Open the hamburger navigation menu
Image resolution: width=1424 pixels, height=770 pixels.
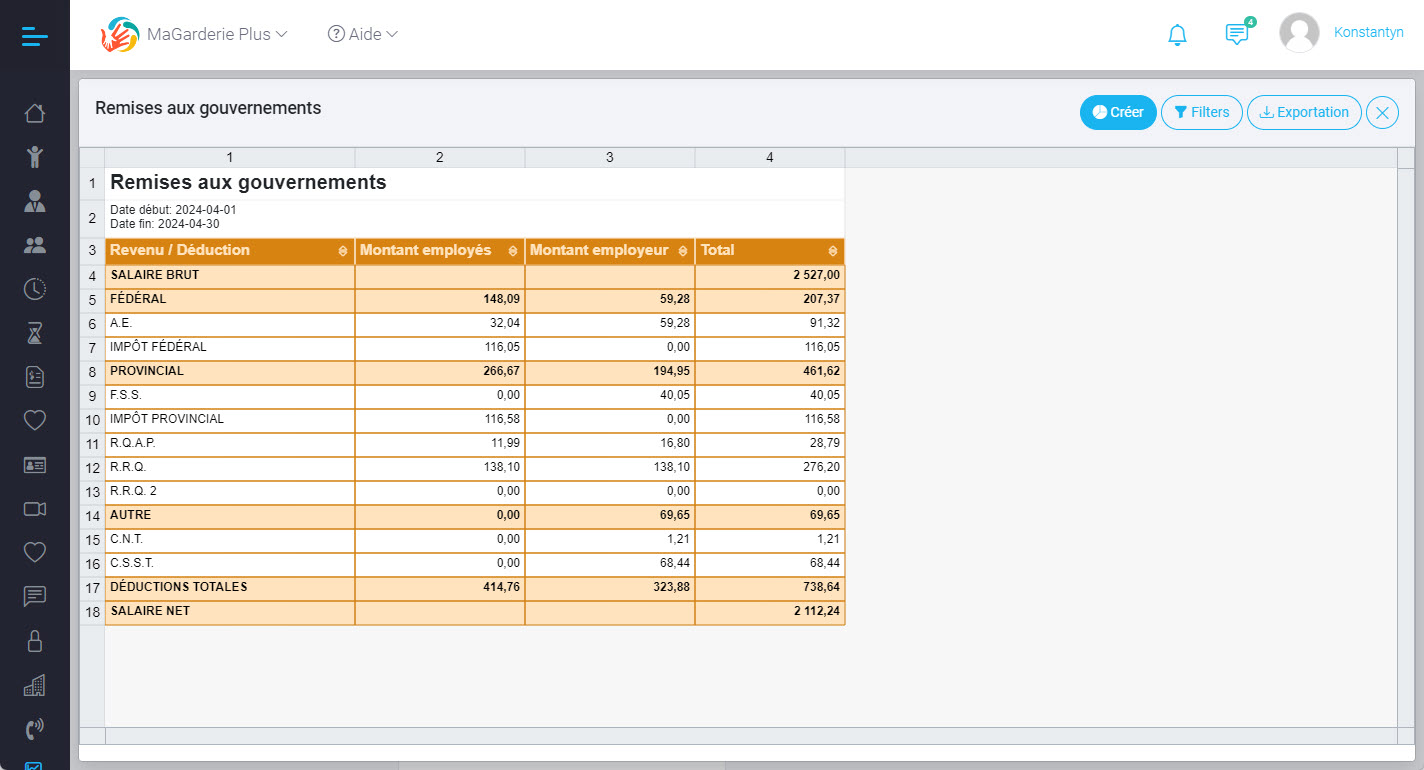33,35
